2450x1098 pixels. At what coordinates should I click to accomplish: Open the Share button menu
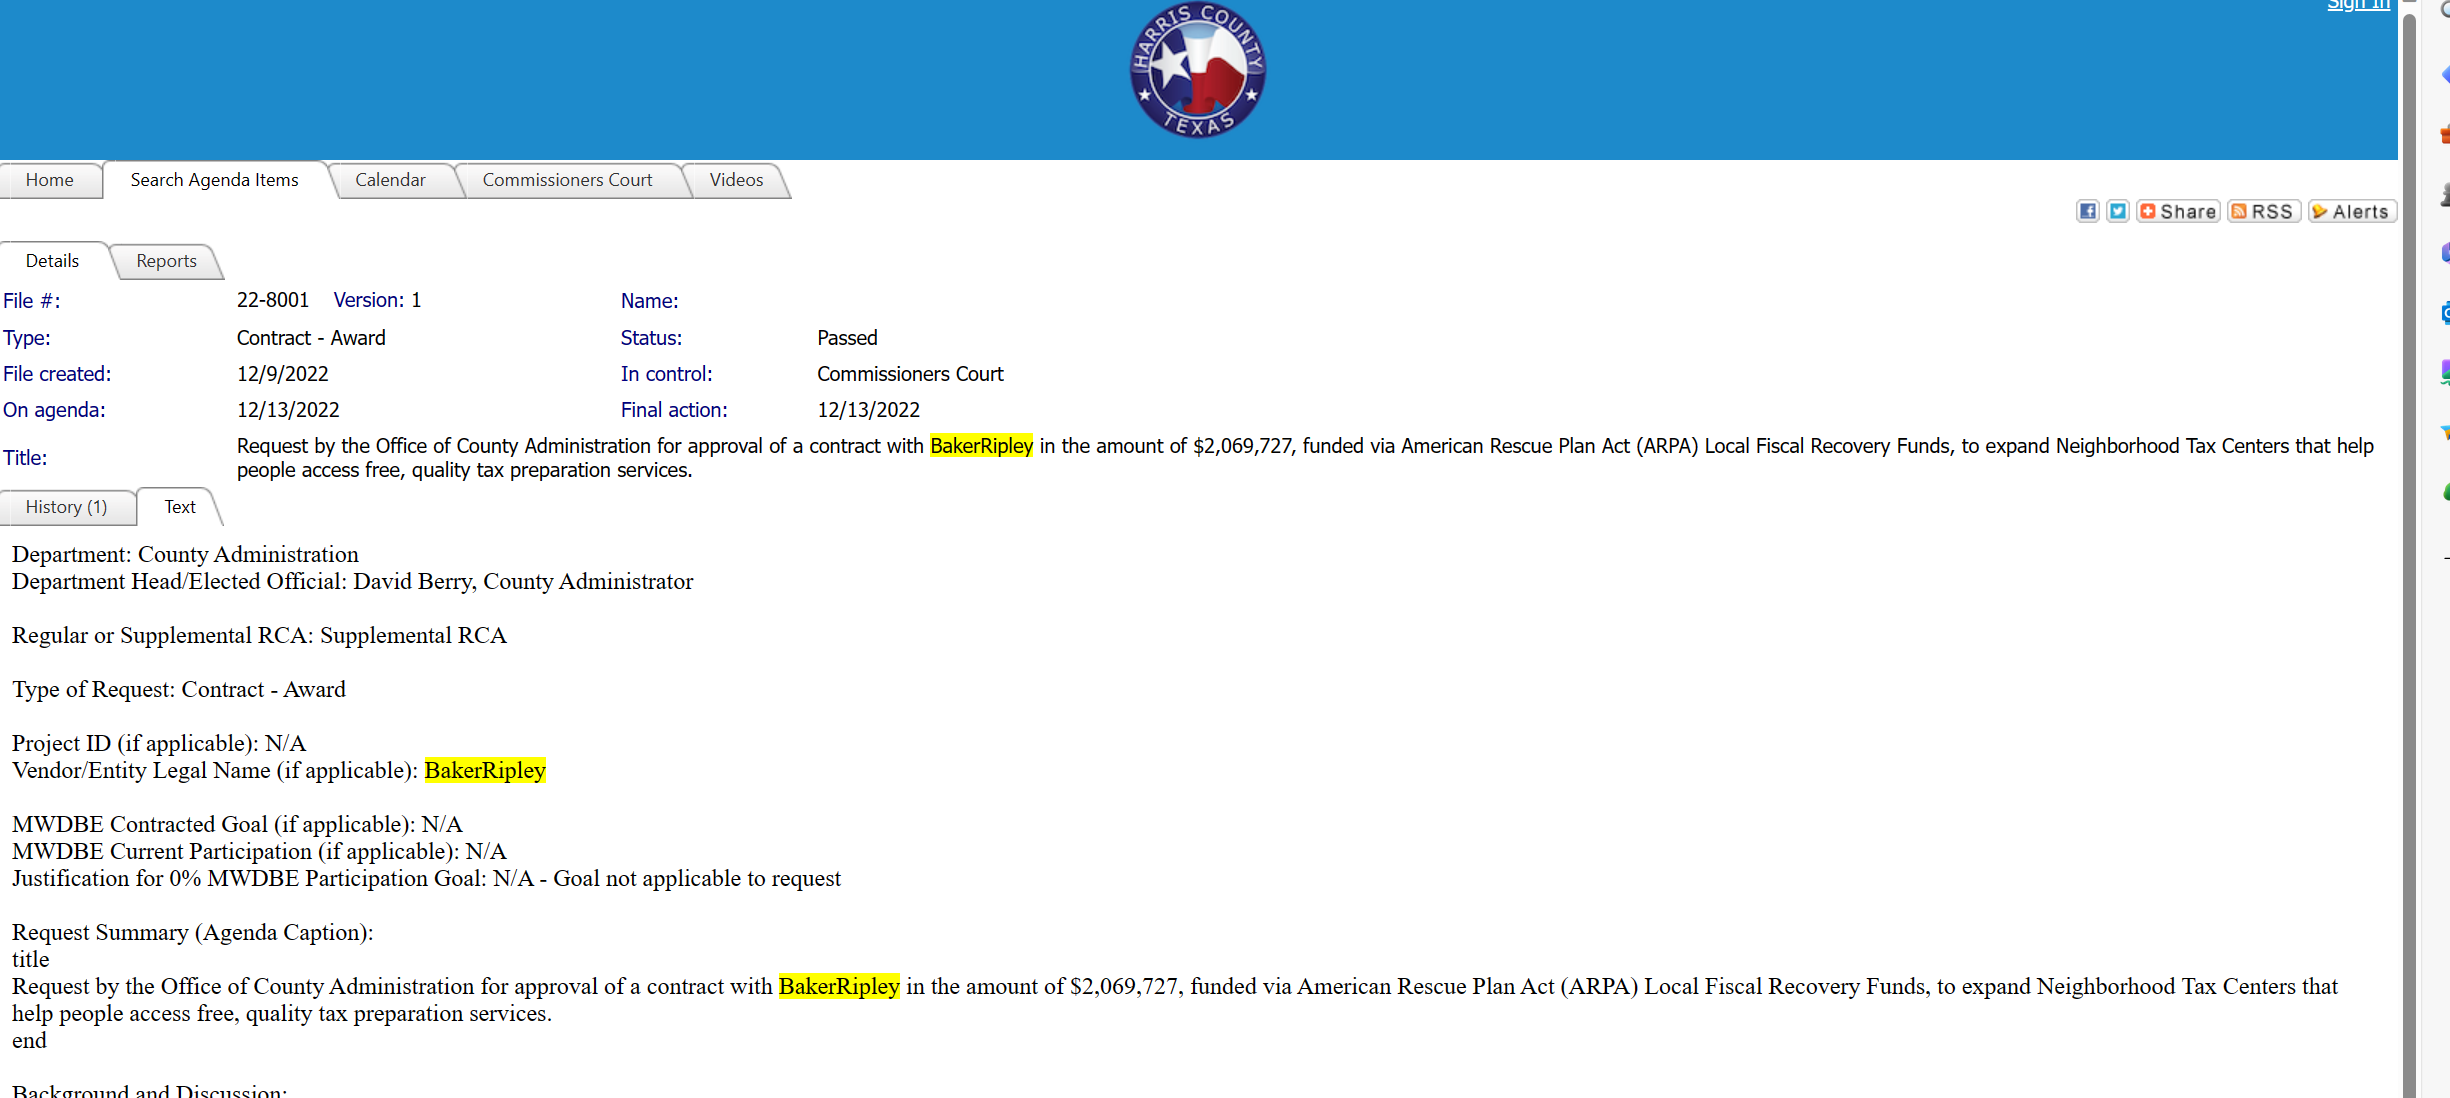pos(2178,211)
